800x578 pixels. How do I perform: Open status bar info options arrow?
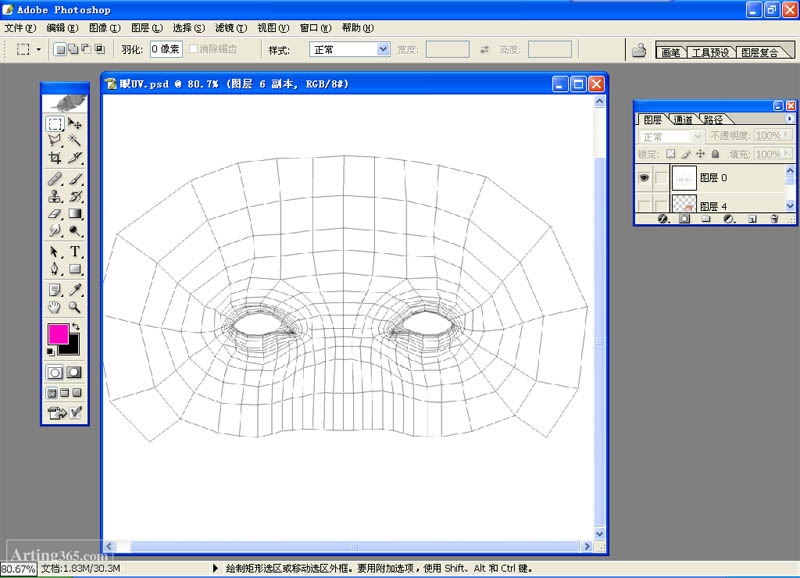tap(215, 568)
